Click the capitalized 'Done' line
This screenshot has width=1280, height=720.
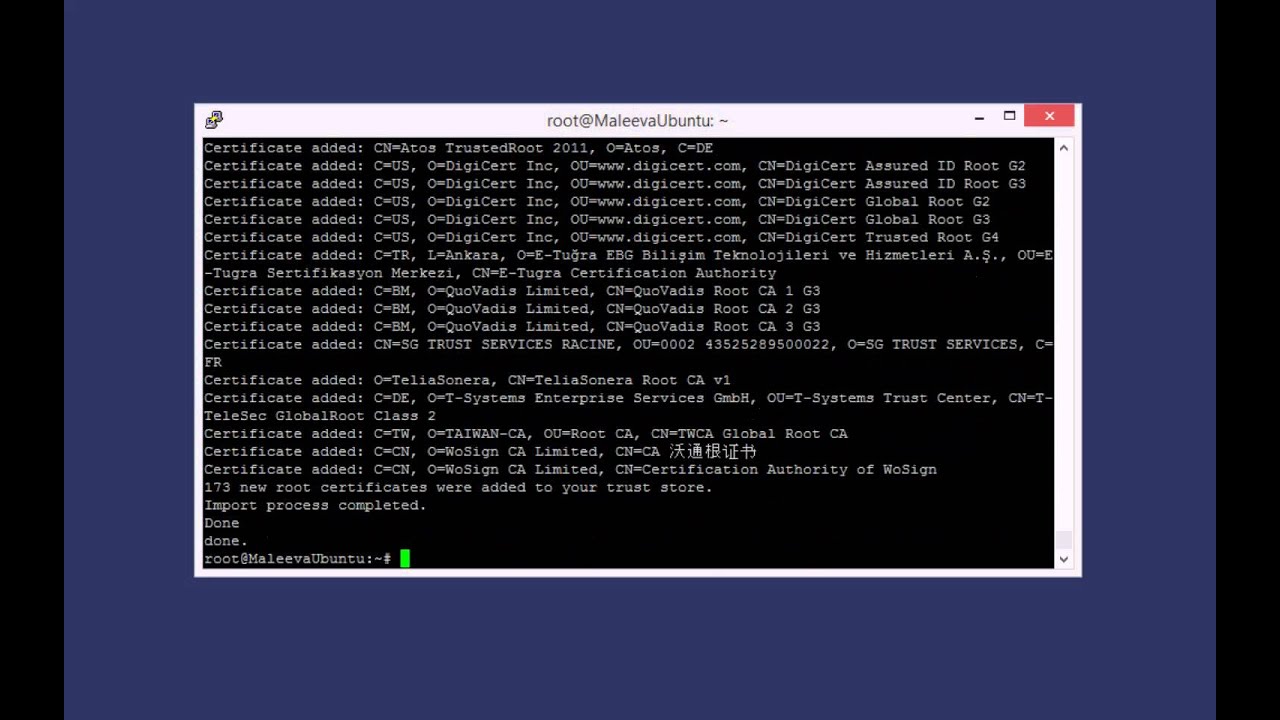(x=222, y=524)
